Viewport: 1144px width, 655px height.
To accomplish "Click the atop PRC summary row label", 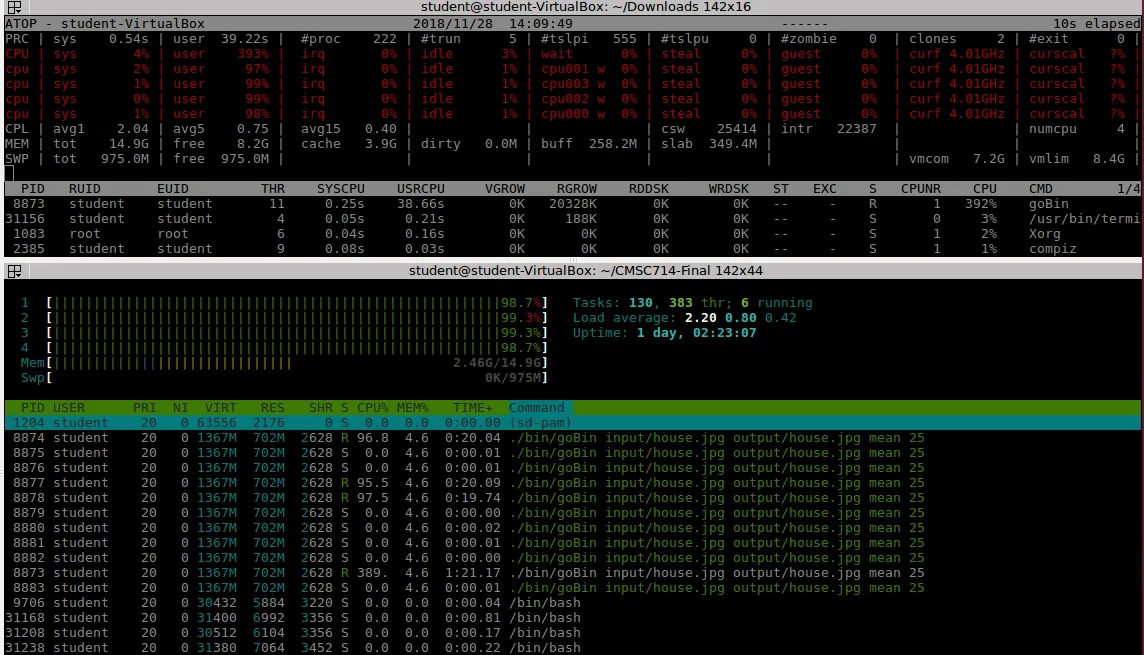I will point(16,39).
